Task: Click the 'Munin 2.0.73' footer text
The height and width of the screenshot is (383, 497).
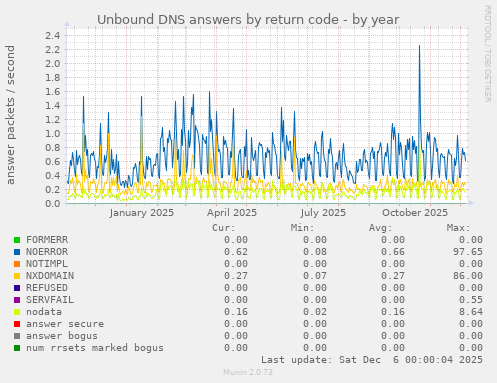Action: [x=248, y=372]
